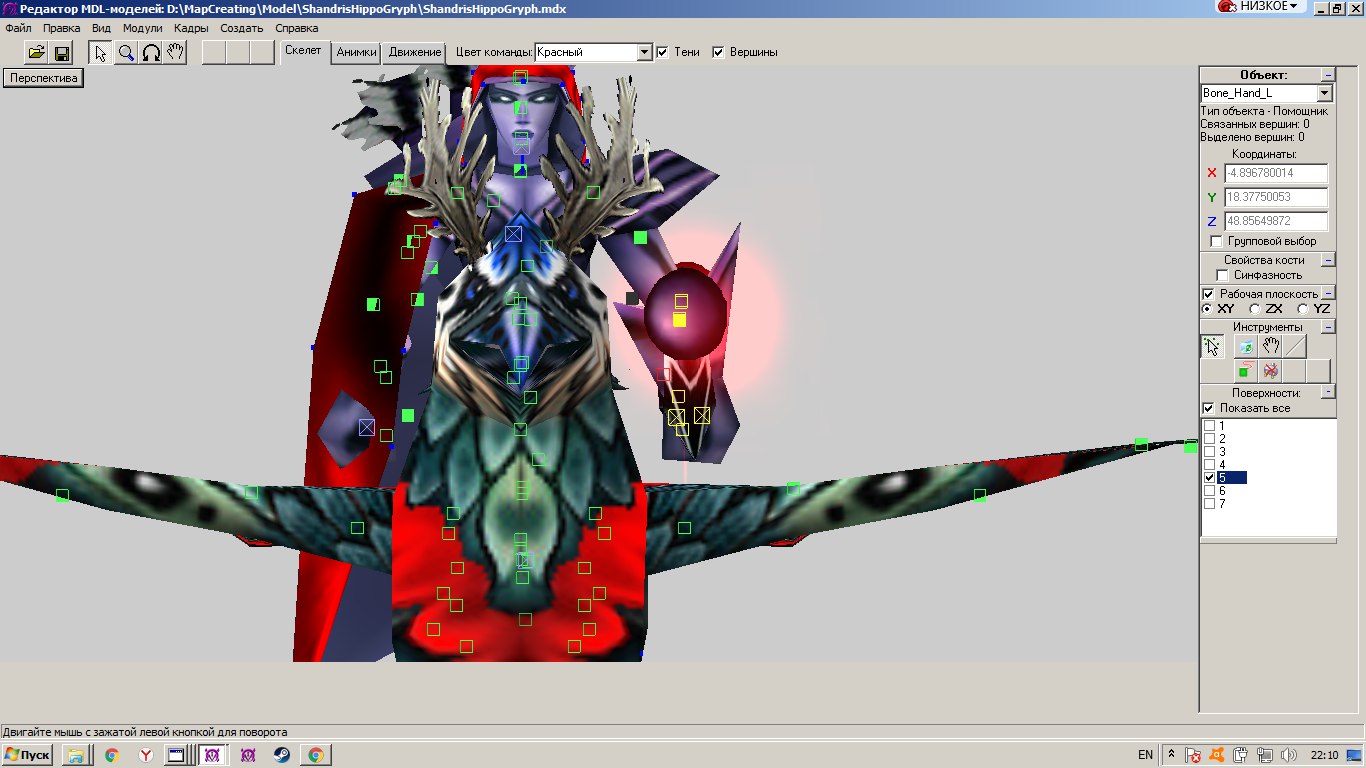This screenshot has width=1366, height=768.
Task: Click the Action Center flag tray icon
Action: [1193, 755]
